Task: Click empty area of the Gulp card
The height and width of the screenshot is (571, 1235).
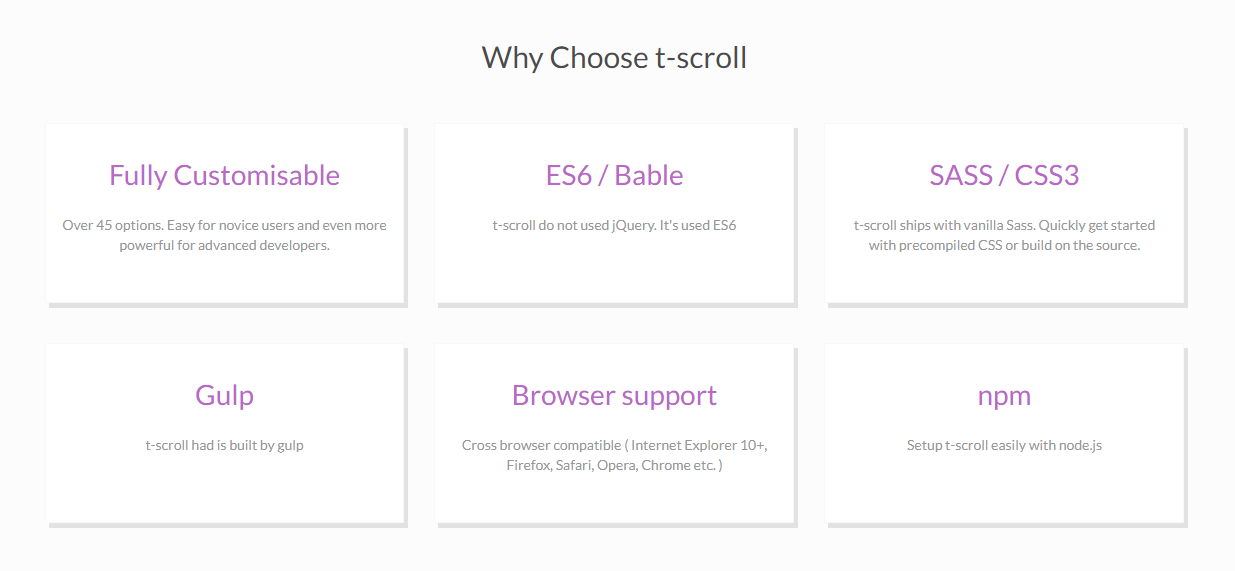Action: click(224, 490)
